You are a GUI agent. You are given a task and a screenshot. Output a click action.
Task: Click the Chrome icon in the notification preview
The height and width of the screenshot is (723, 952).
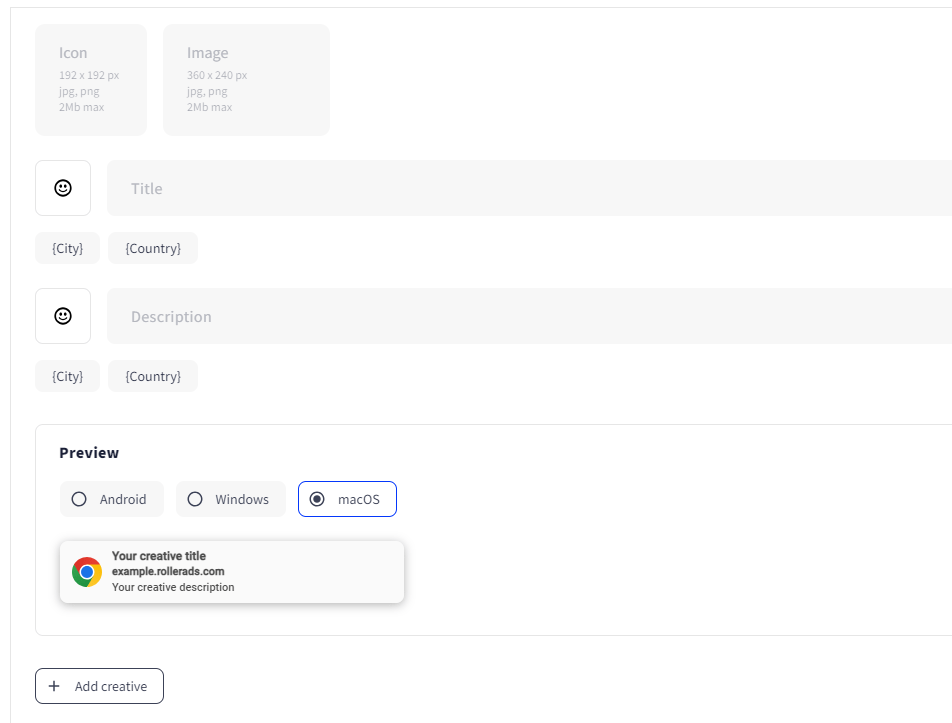tap(87, 572)
